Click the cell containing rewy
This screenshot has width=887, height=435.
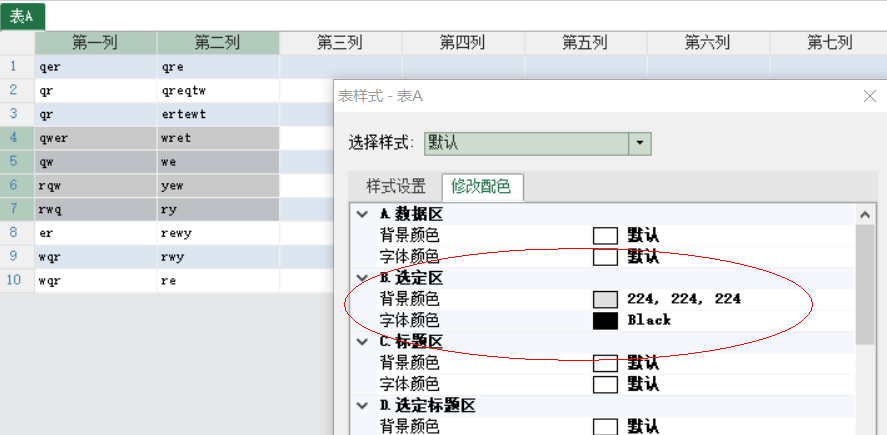(x=218, y=233)
